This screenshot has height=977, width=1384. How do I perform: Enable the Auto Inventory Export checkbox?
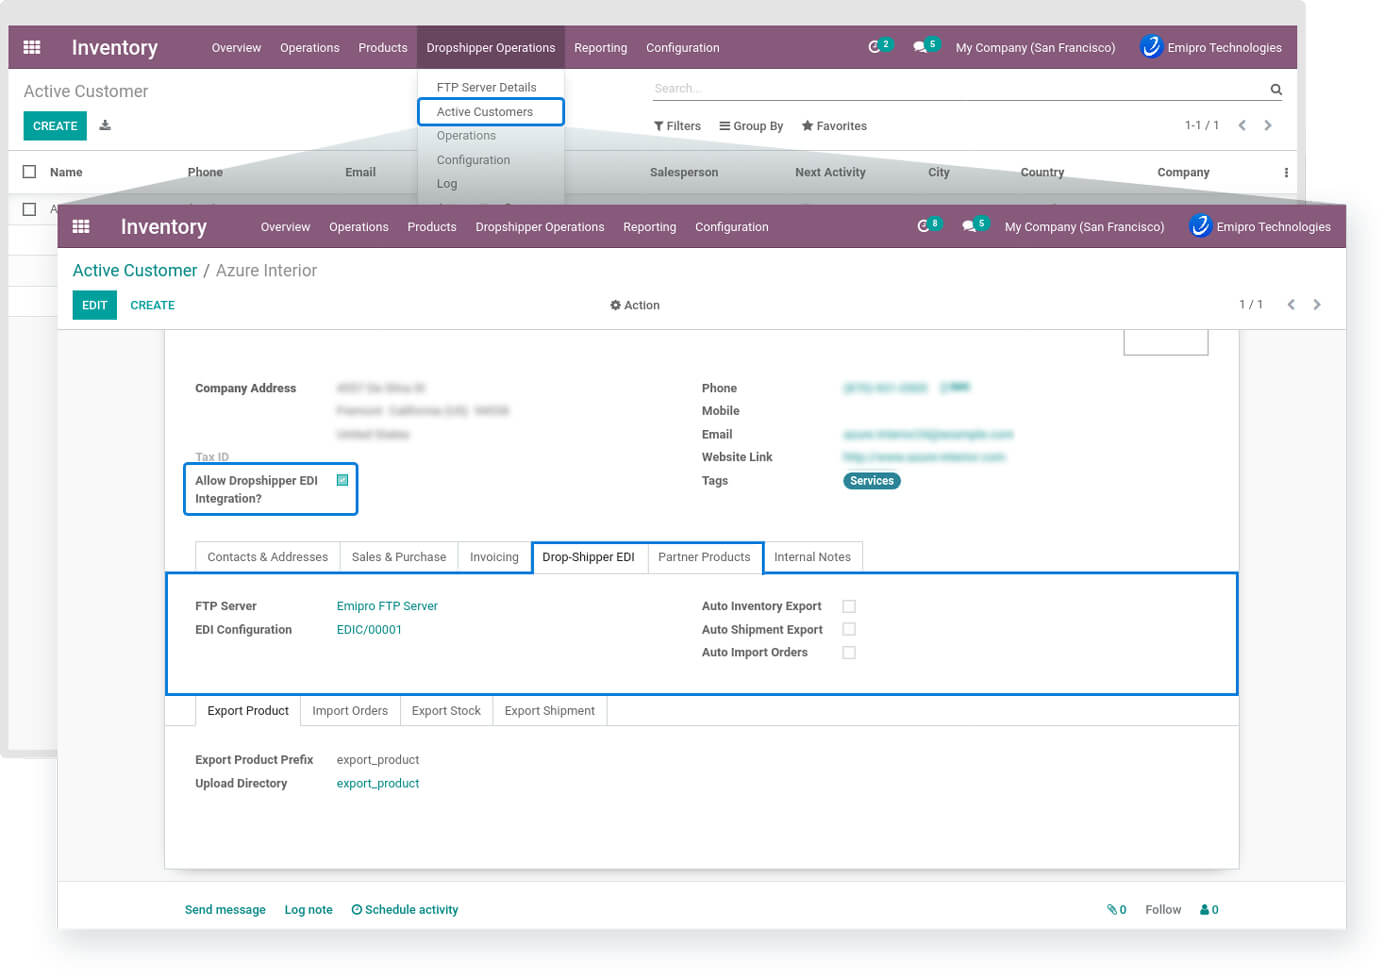click(x=849, y=607)
